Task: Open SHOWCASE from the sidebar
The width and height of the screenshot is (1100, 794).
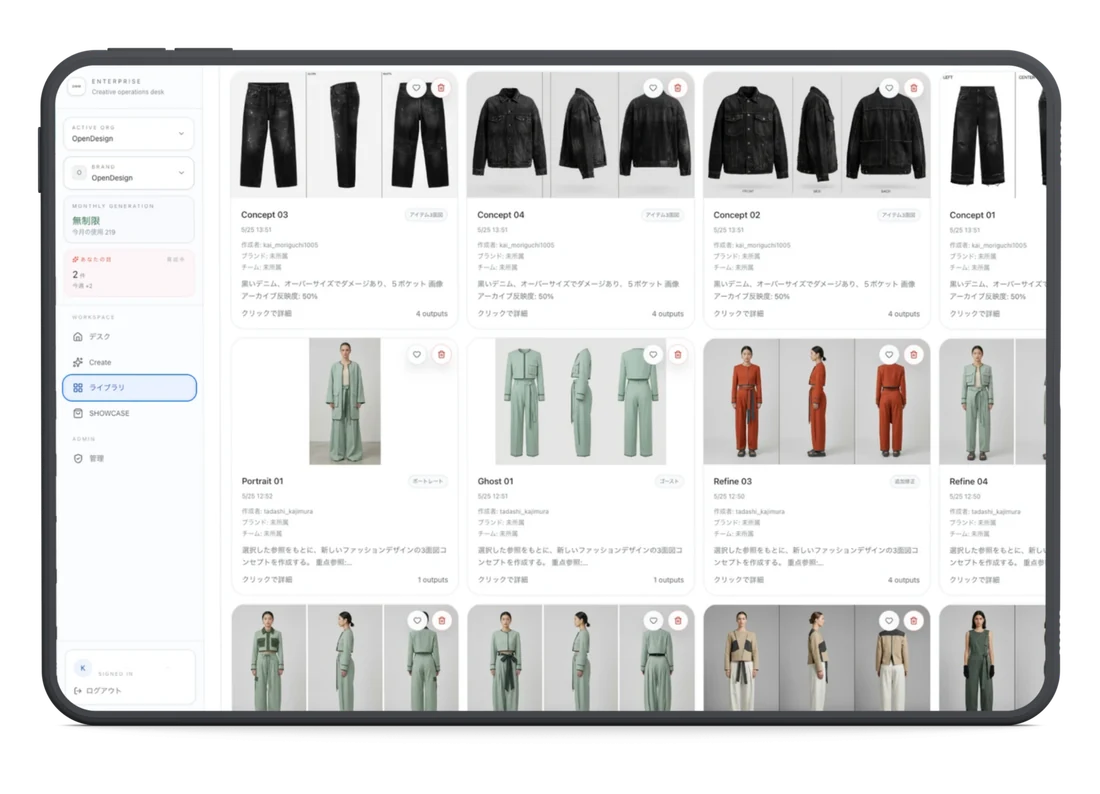Action: point(129,413)
